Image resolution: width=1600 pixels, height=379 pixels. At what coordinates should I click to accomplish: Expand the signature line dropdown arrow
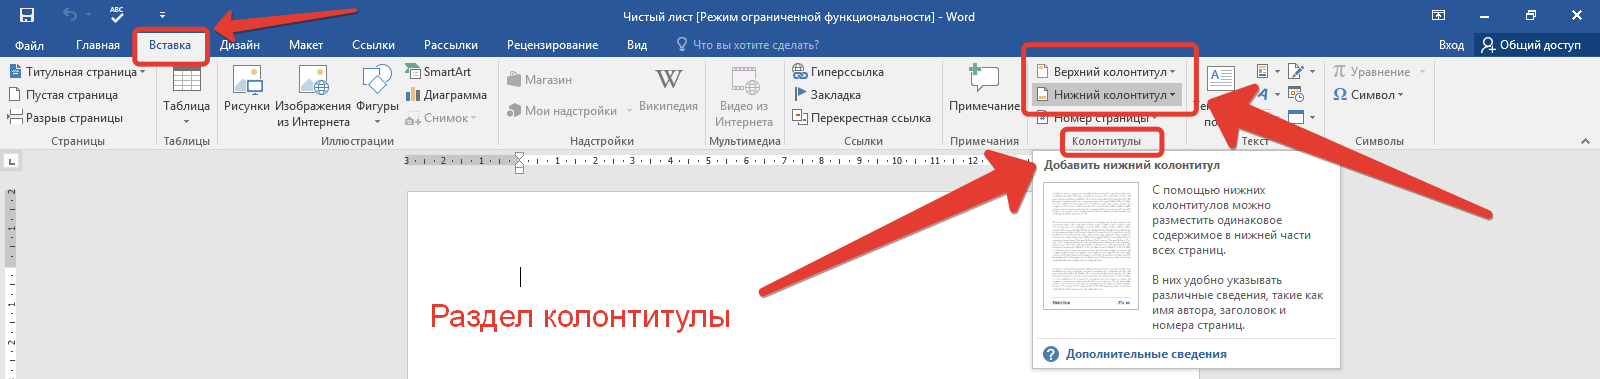[1312, 72]
